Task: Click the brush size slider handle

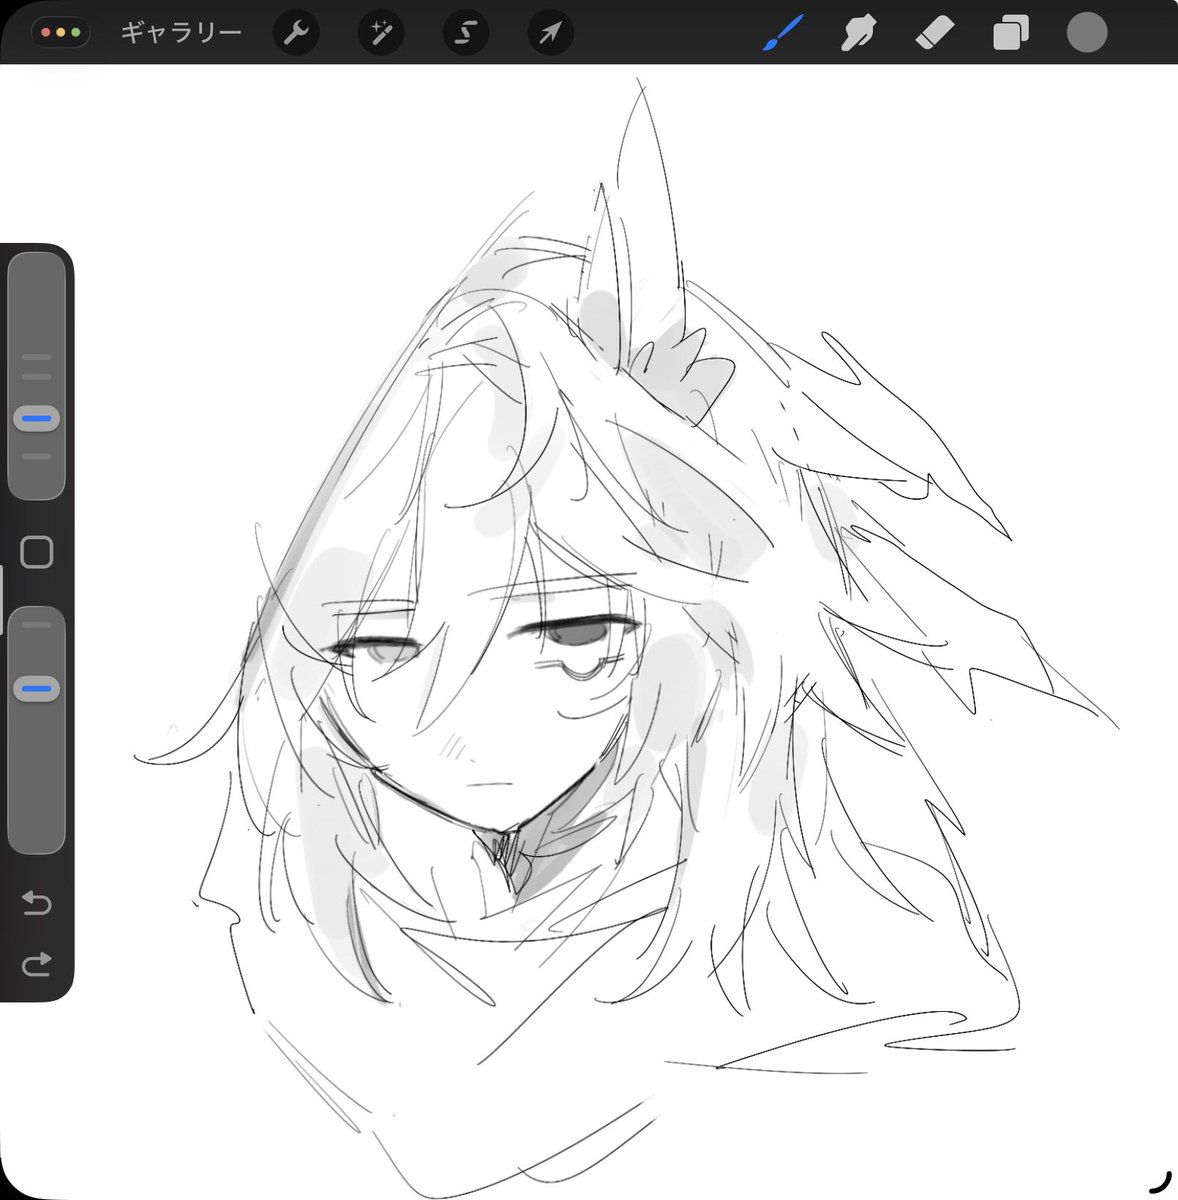Action: 37,418
